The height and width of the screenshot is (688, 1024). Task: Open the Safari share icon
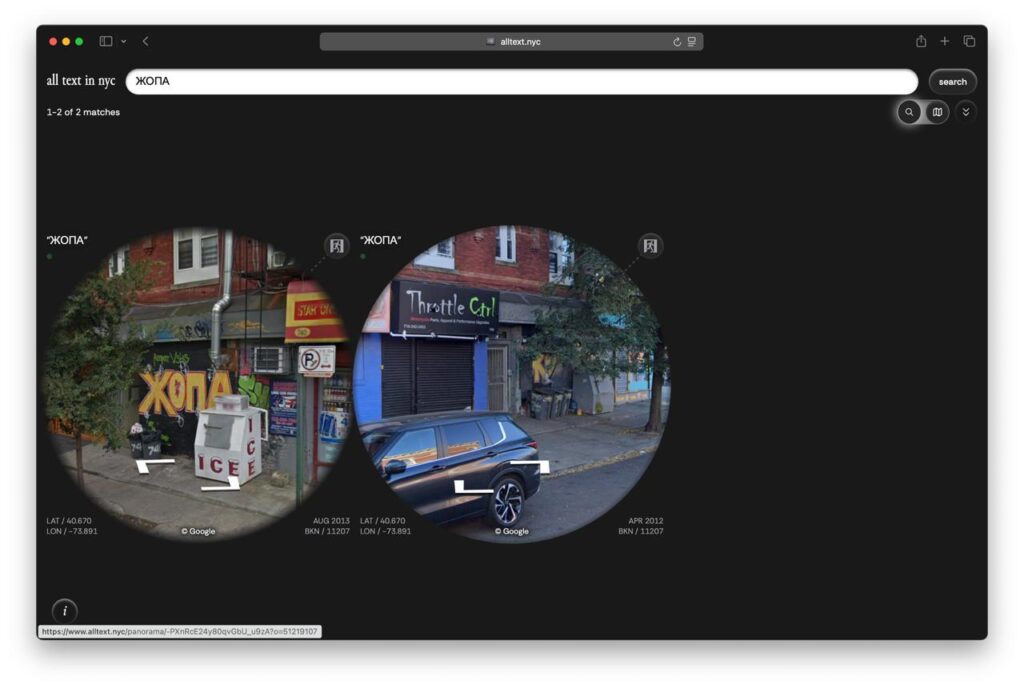coord(921,41)
